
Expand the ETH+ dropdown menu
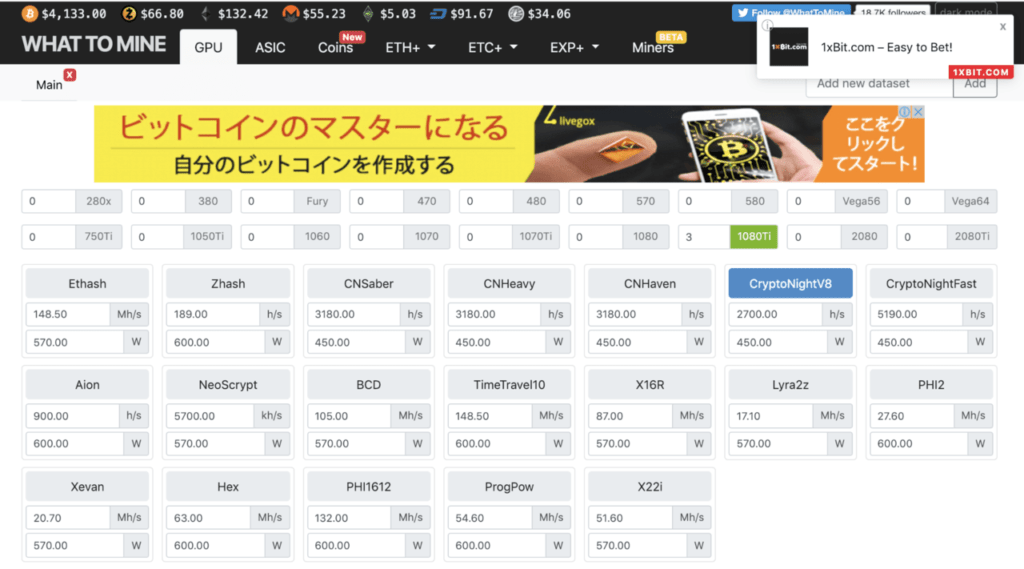pos(410,47)
